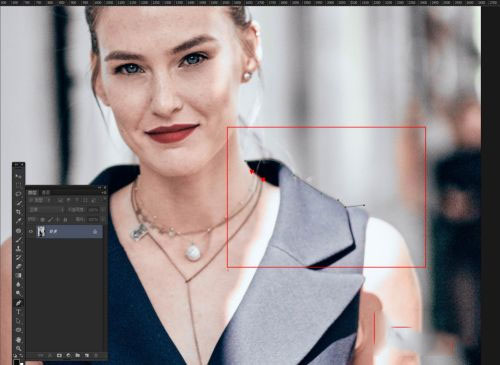Image resolution: width=500 pixels, height=365 pixels.
Task: Filter layers by adjustment layers icon
Action: (x=68, y=200)
